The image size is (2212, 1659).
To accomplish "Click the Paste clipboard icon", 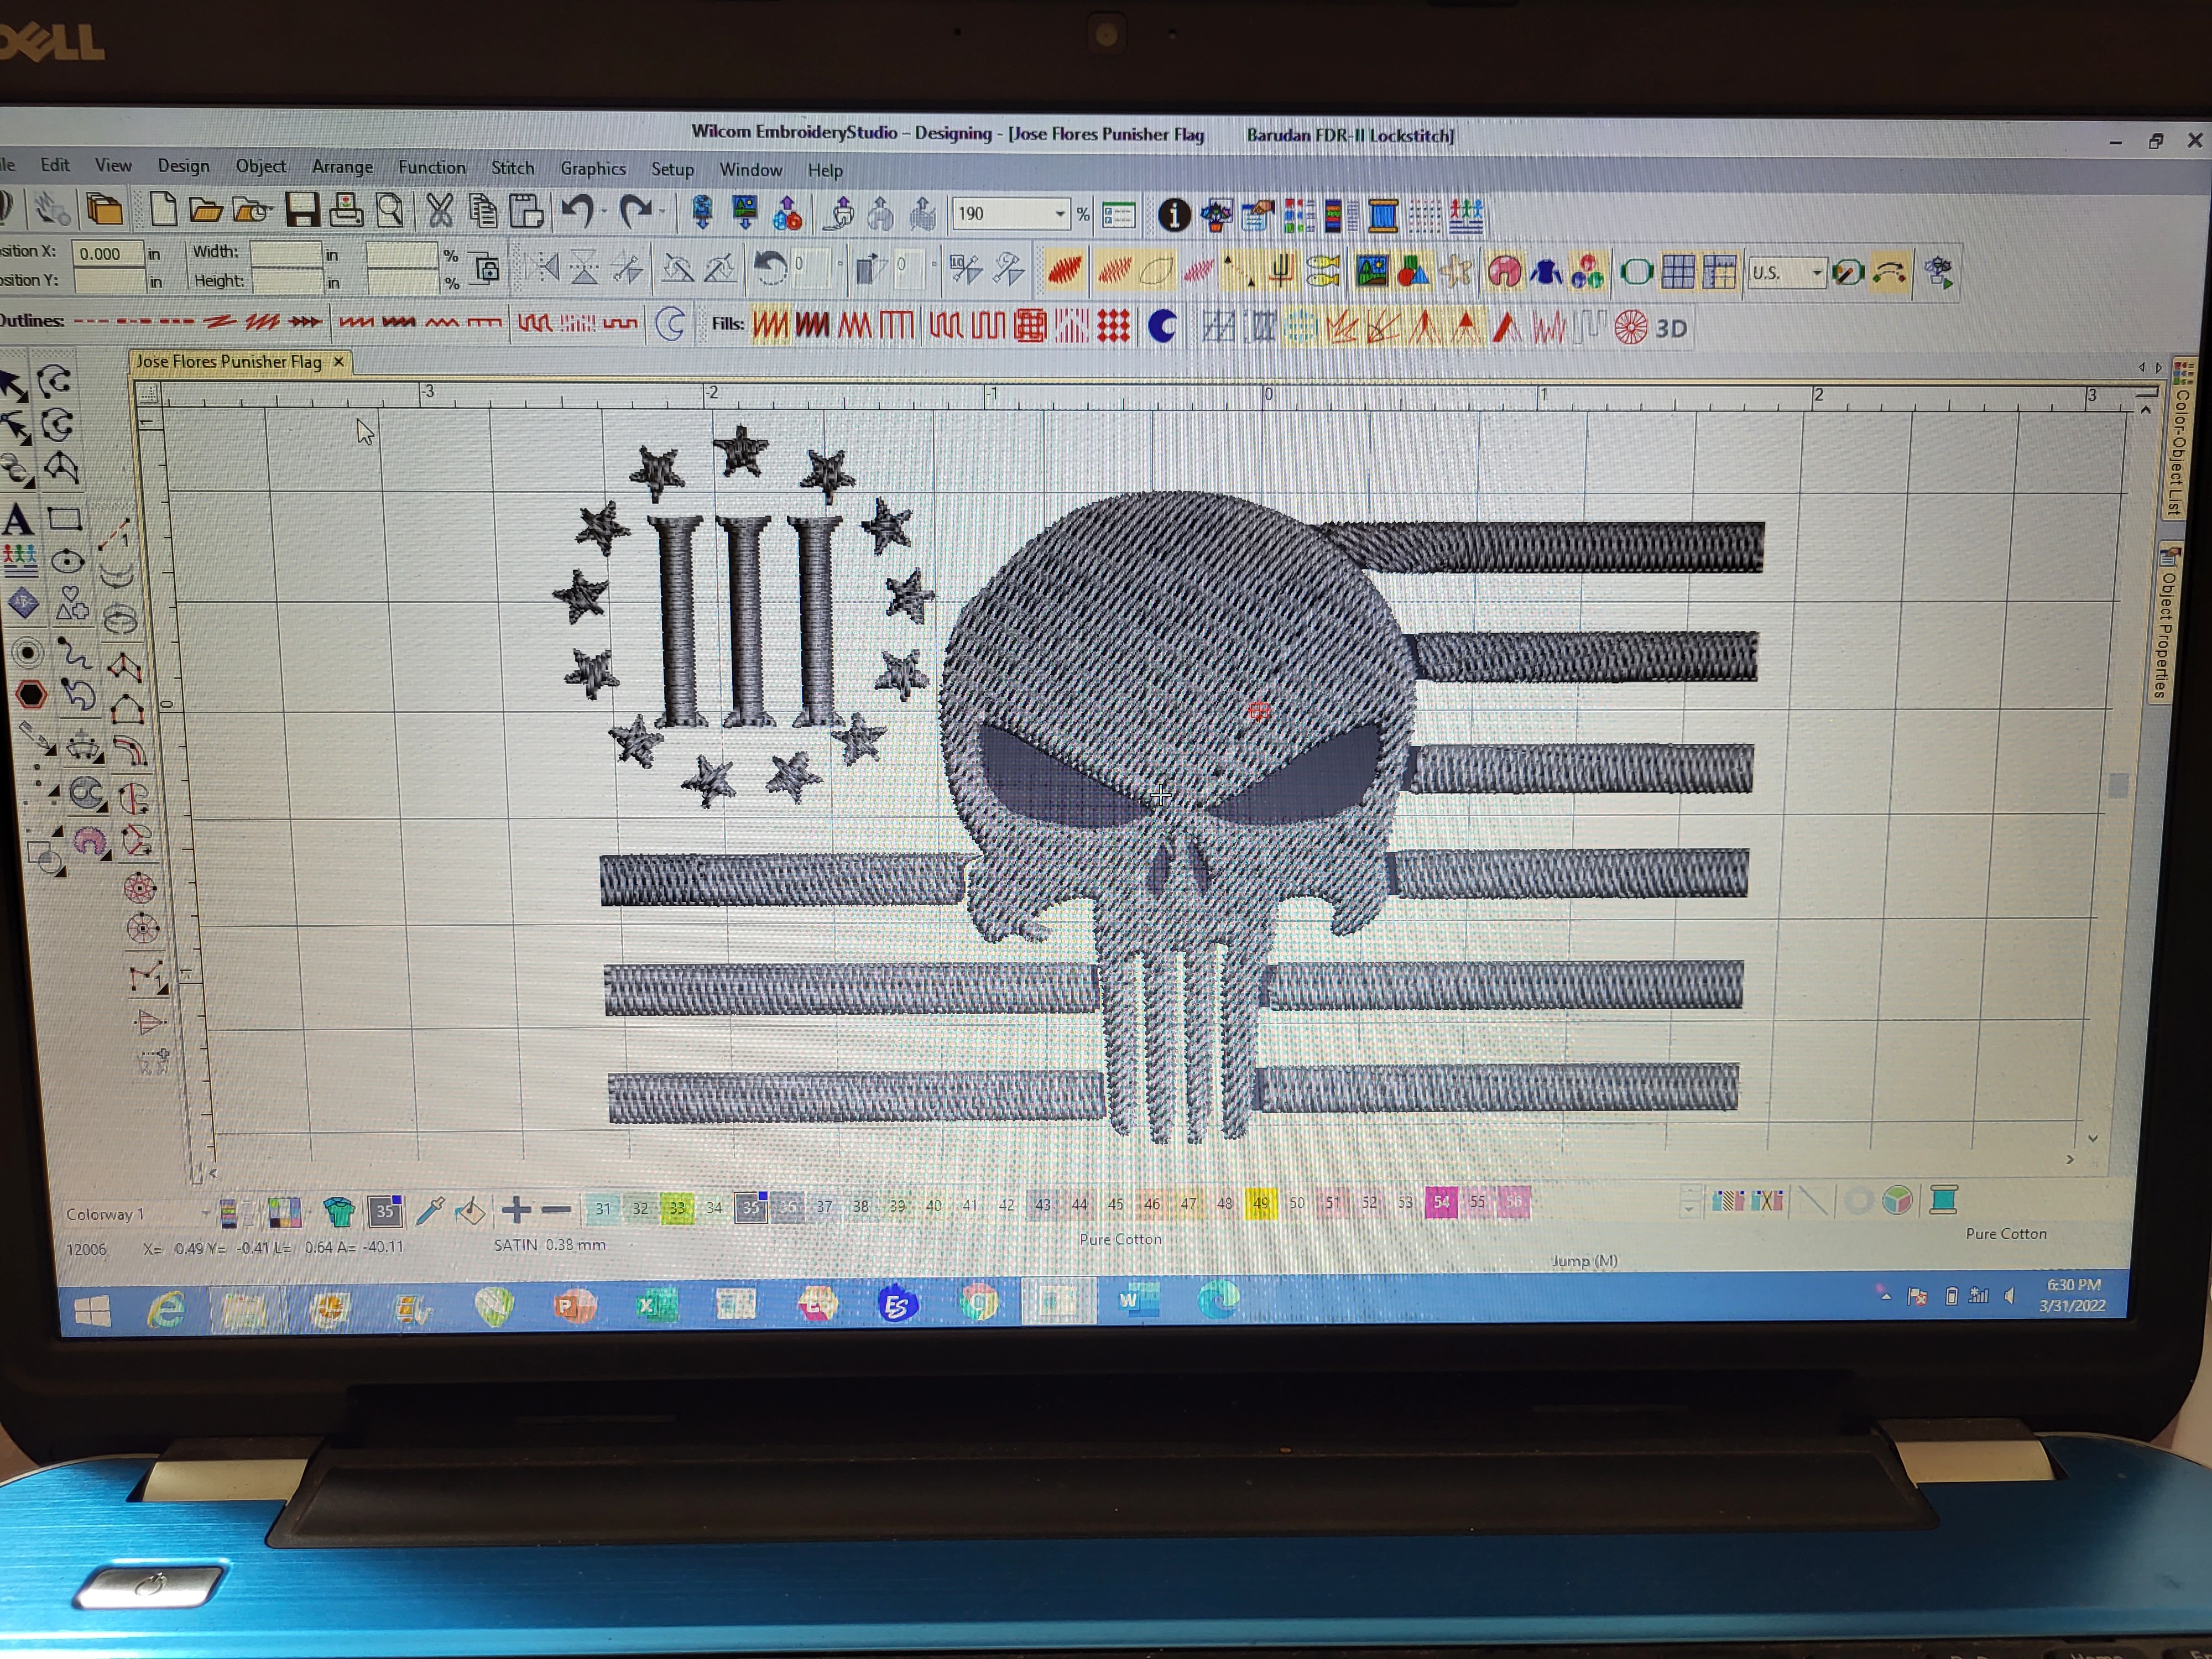I will pos(526,212).
